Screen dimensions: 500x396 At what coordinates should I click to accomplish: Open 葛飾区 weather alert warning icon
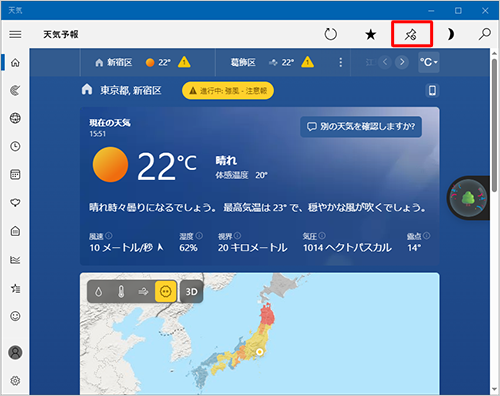click(x=307, y=62)
